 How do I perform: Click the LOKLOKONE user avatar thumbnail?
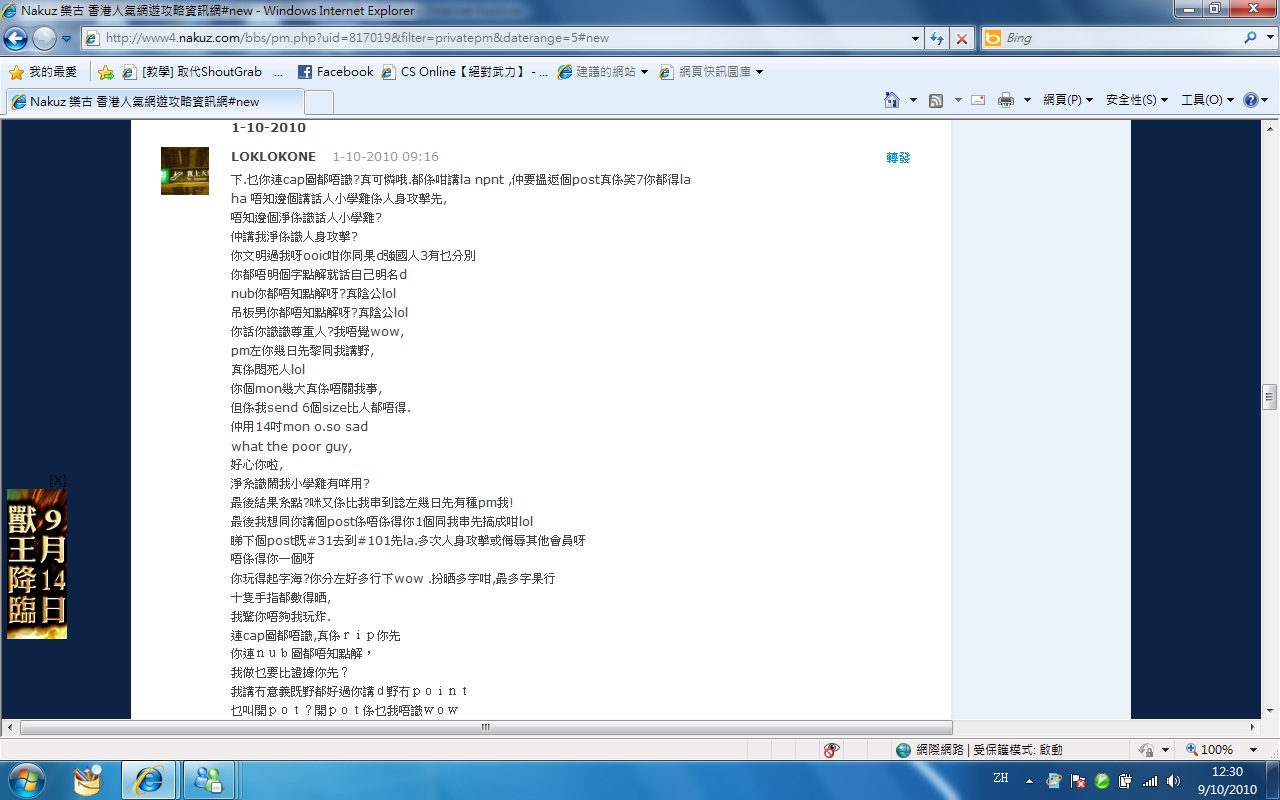[x=185, y=171]
